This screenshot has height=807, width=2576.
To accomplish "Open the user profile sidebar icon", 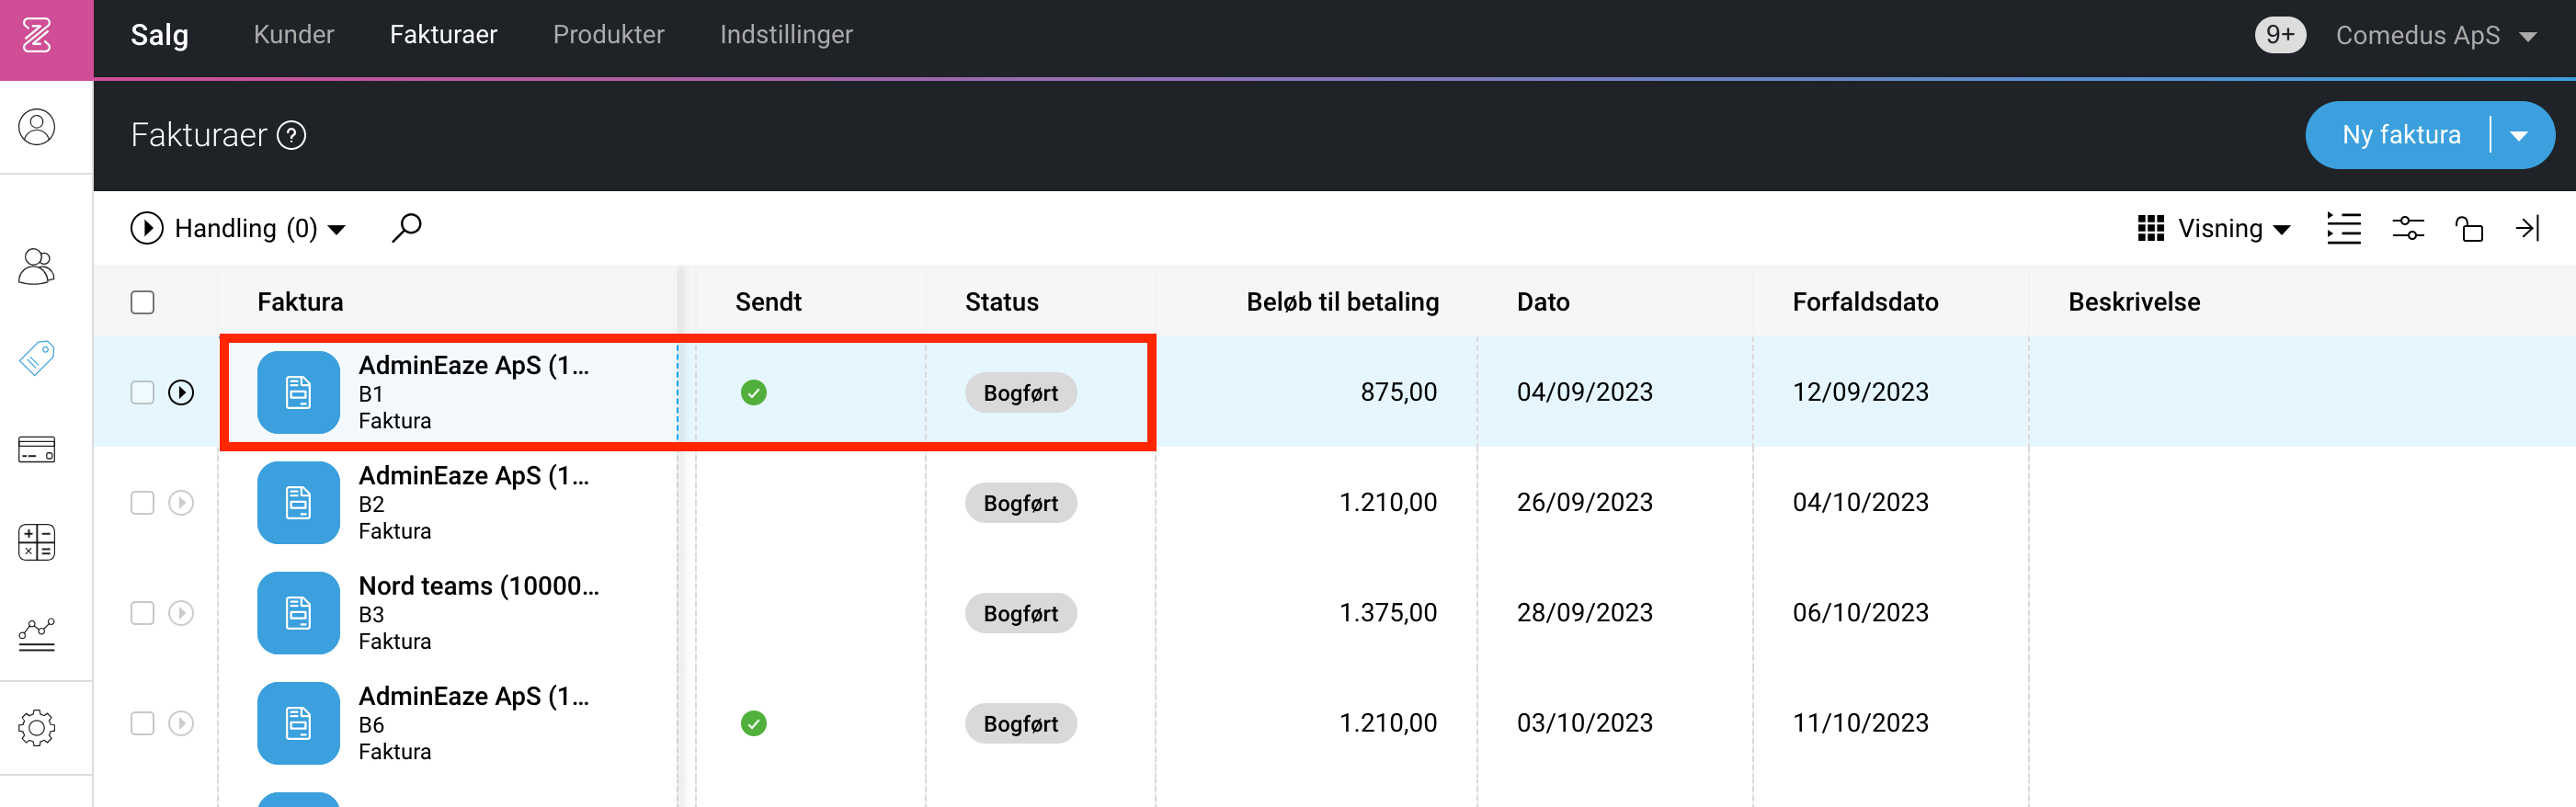I will pos(37,127).
